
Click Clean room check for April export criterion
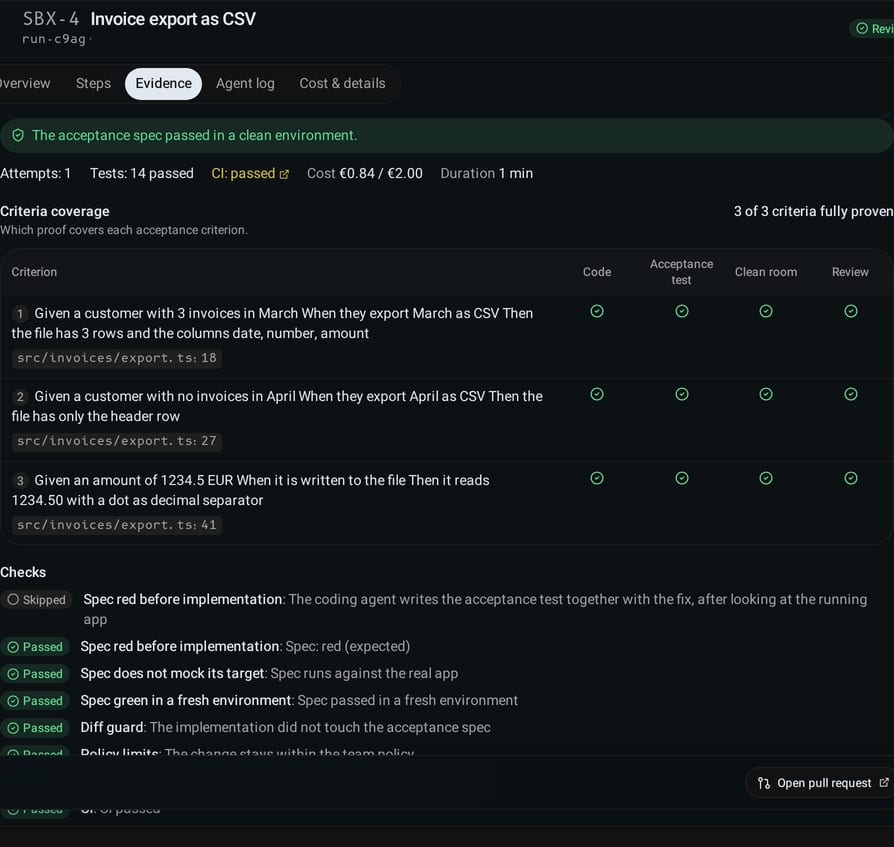pyautogui.click(x=766, y=394)
